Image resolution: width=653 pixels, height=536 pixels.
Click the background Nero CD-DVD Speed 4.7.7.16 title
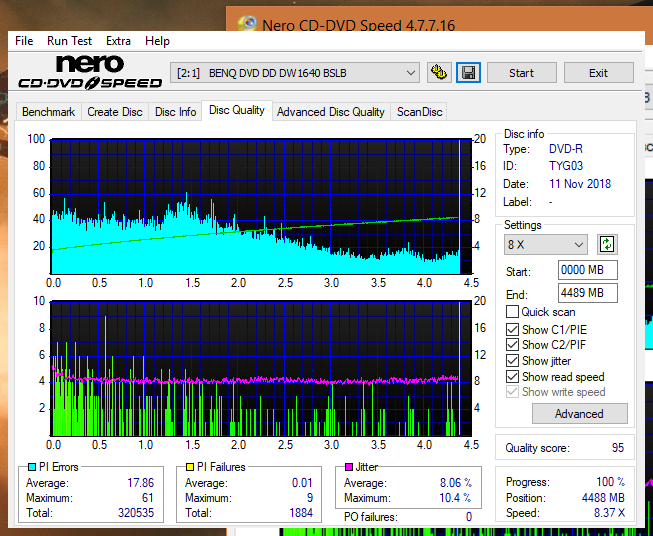359,25
